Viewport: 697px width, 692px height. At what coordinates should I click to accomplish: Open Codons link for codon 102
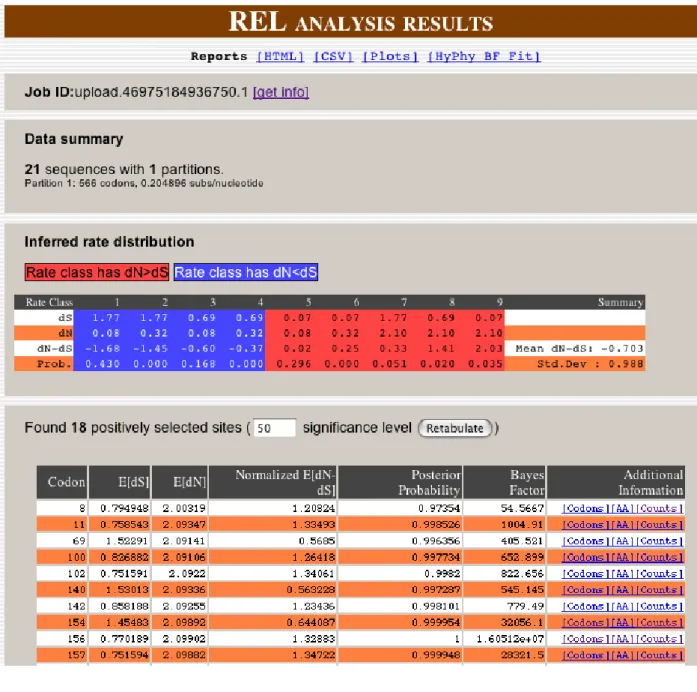click(x=585, y=573)
